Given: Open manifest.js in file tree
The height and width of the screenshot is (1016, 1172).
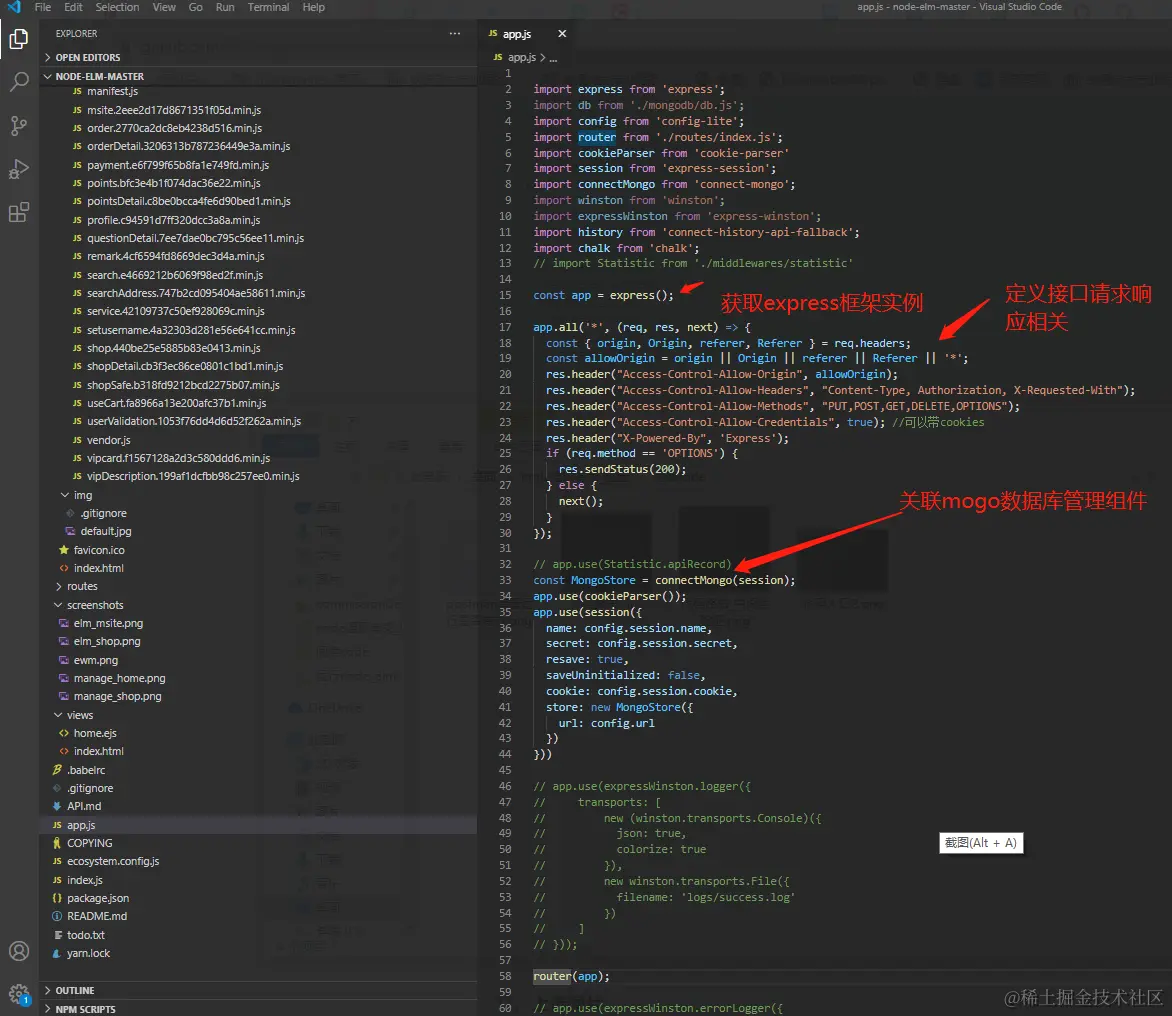Looking at the screenshot, I should [x=112, y=91].
